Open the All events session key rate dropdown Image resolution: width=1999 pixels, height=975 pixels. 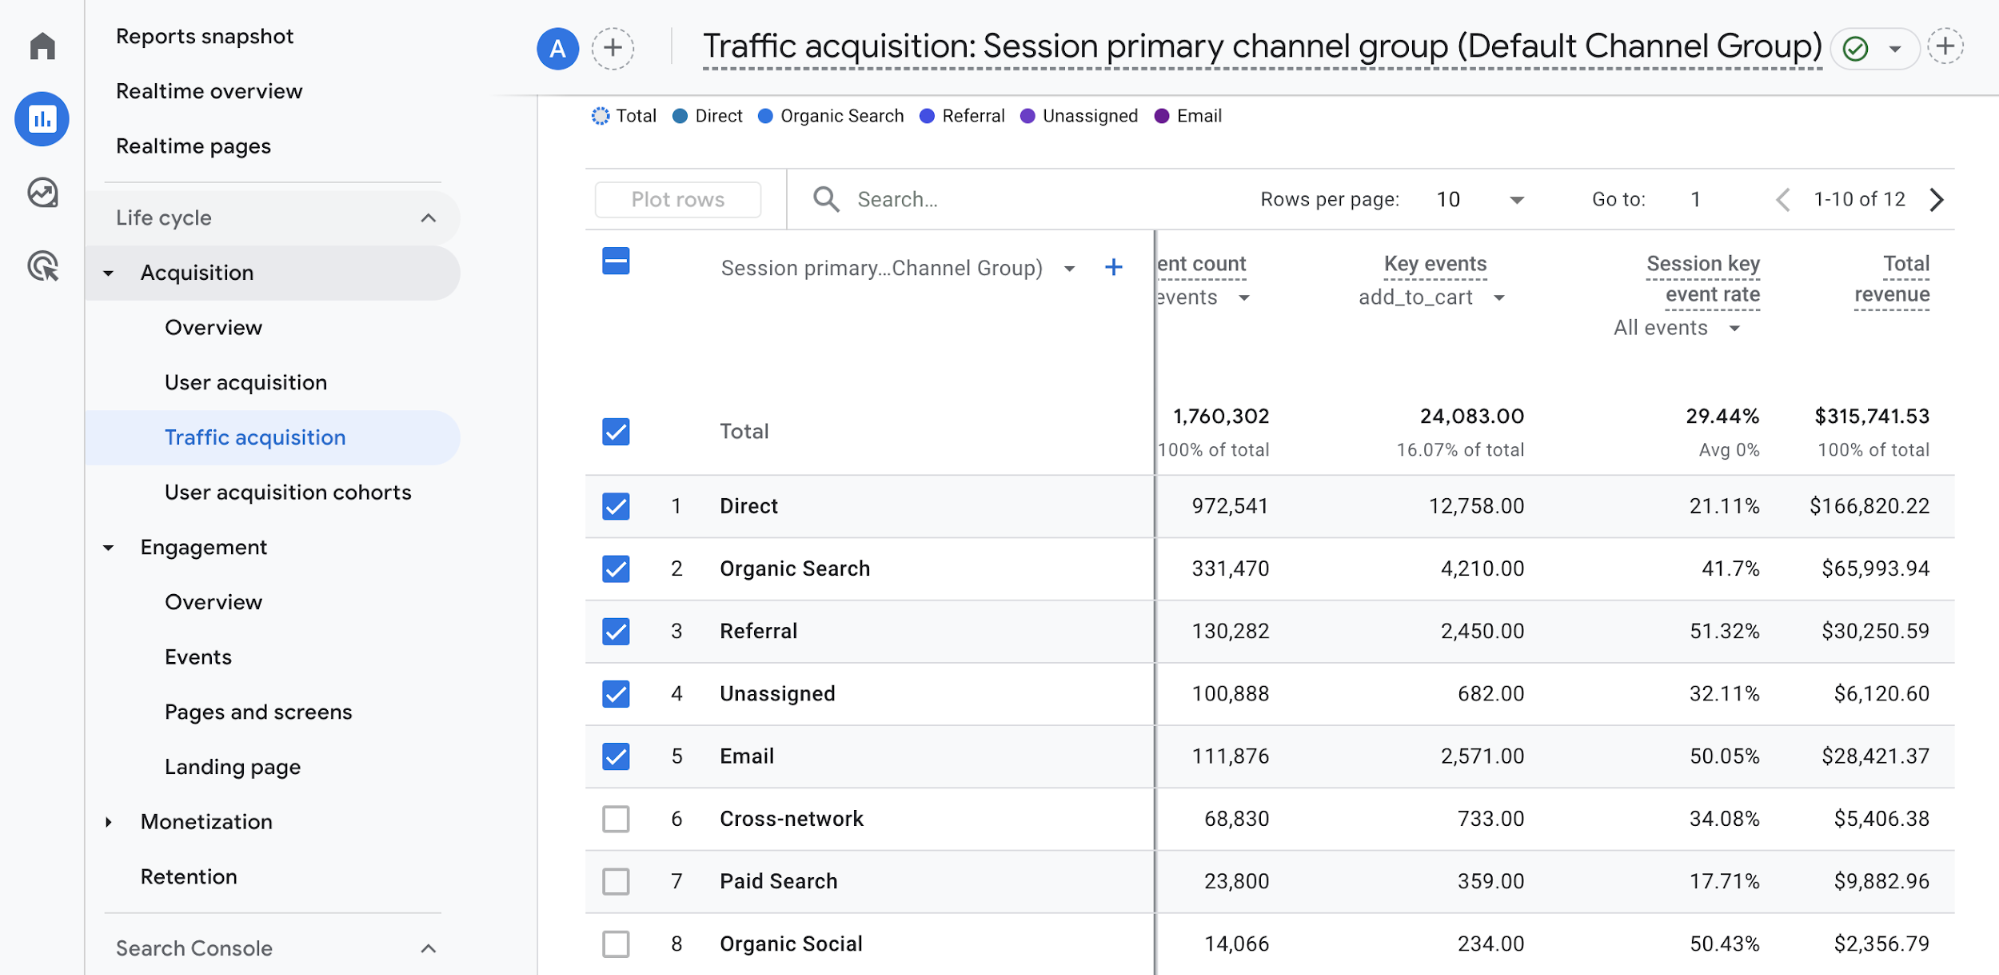[x=1735, y=328]
